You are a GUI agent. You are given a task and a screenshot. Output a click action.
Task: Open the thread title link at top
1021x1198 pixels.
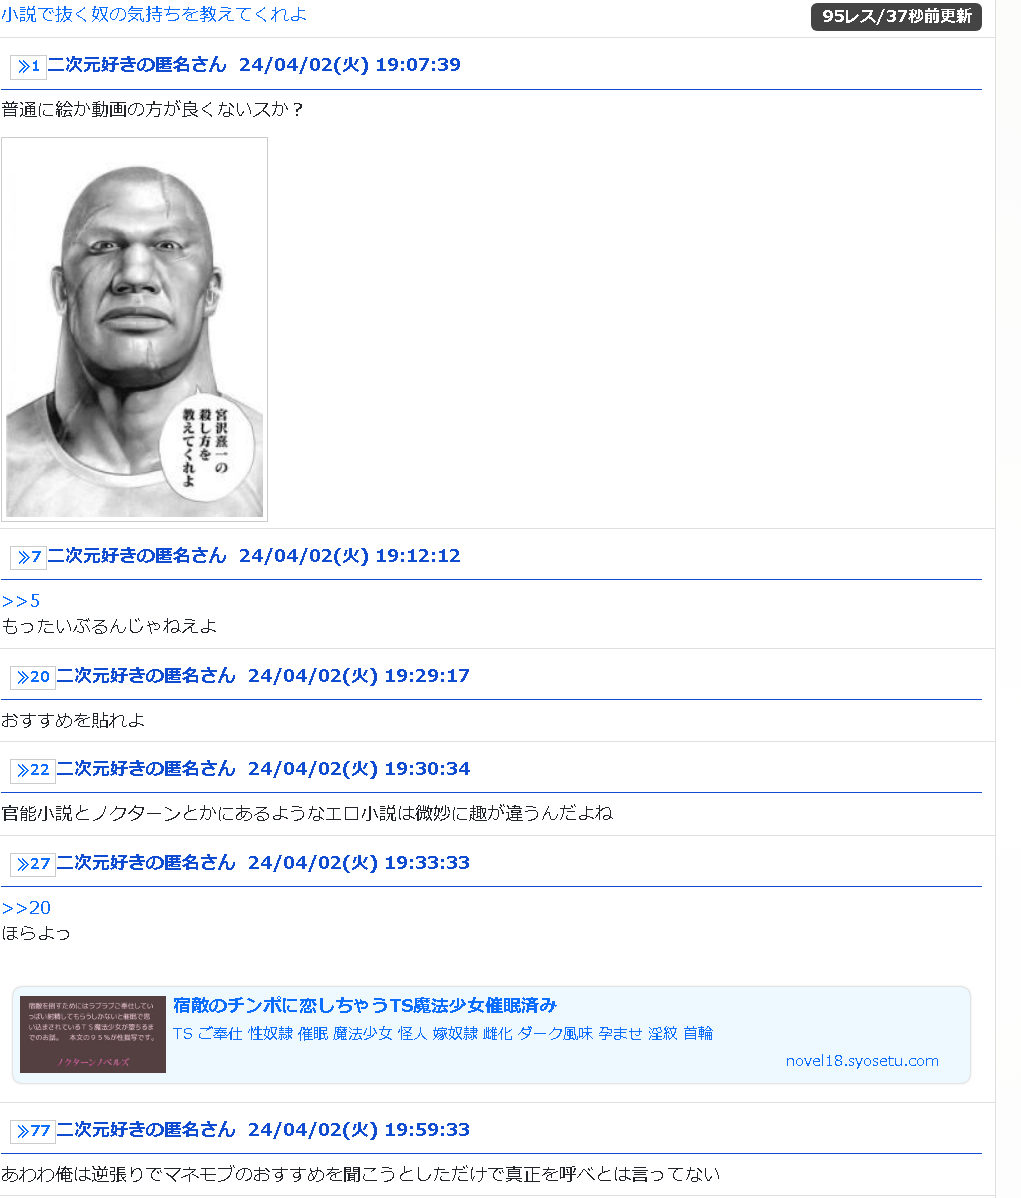(x=154, y=15)
